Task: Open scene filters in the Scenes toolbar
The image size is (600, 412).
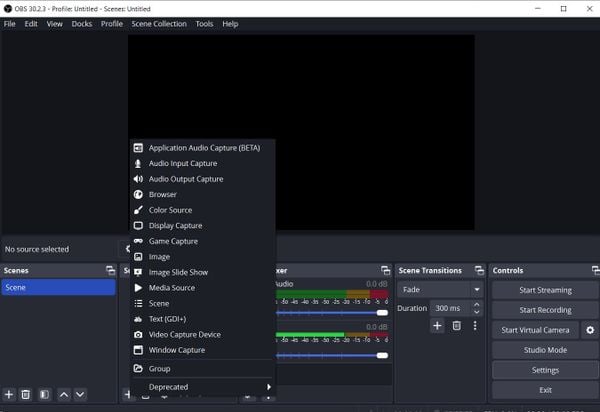Action: pyautogui.click(x=44, y=395)
